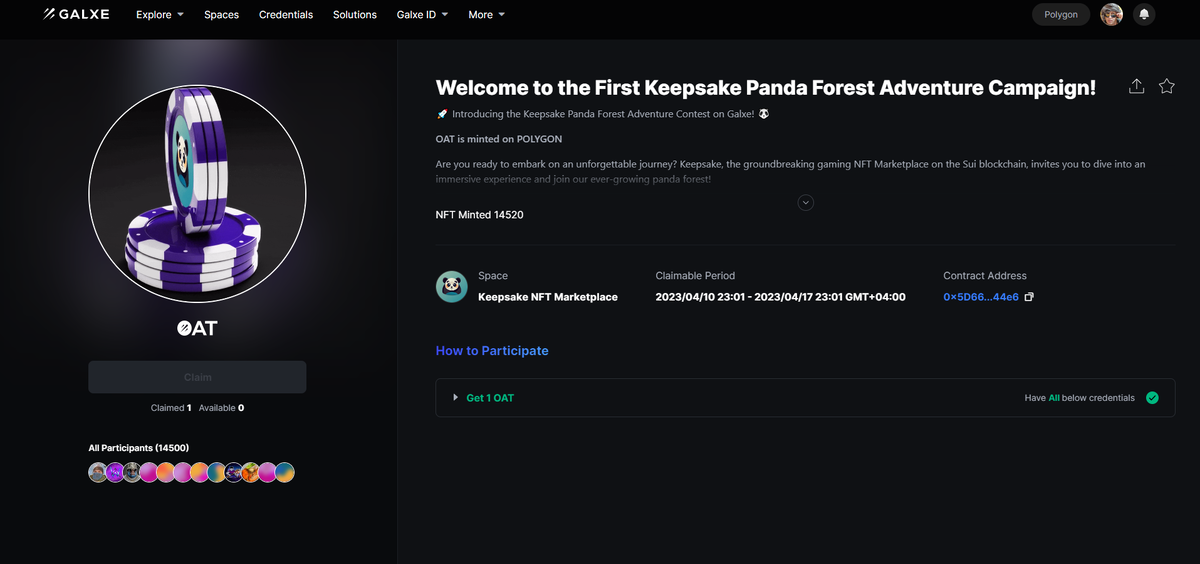This screenshot has width=1200, height=564.
Task: Open the astronaut cartoon participant avatar
Action: [234, 472]
